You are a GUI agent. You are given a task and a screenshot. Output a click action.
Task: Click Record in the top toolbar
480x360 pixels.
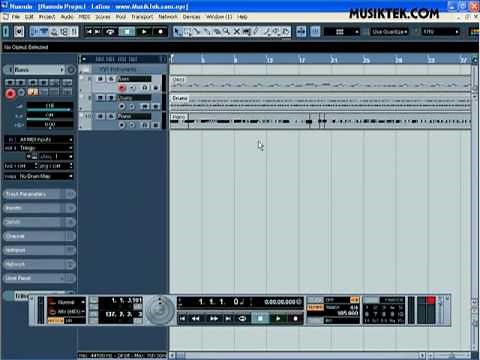pos(160,32)
